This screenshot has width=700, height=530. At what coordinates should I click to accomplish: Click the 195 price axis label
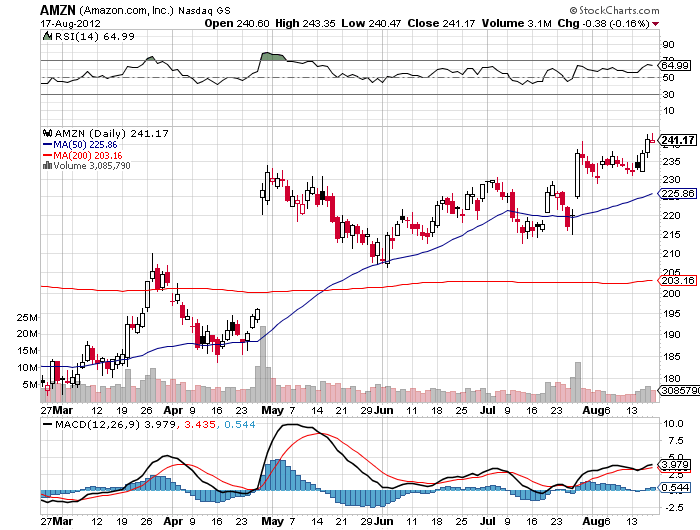pyautogui.click(x=671, y=313)
